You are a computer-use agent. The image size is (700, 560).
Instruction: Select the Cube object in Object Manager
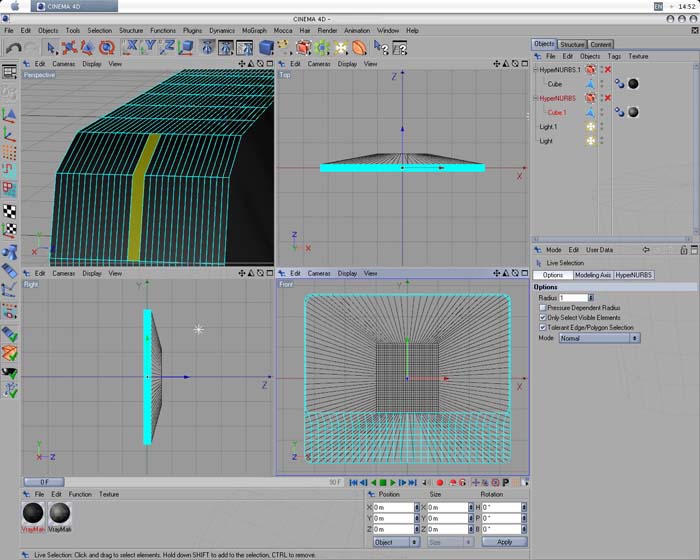point(554,84)
